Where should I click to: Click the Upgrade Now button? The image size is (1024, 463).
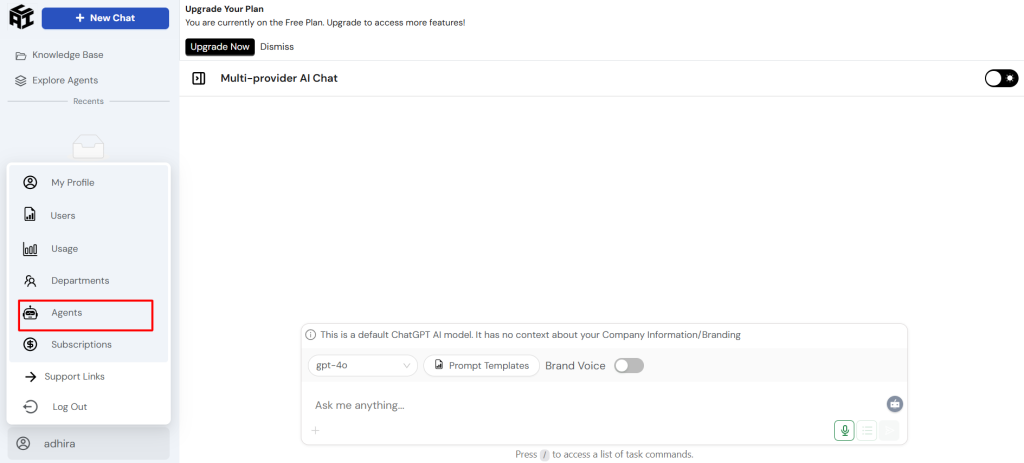tap(220, 47)
